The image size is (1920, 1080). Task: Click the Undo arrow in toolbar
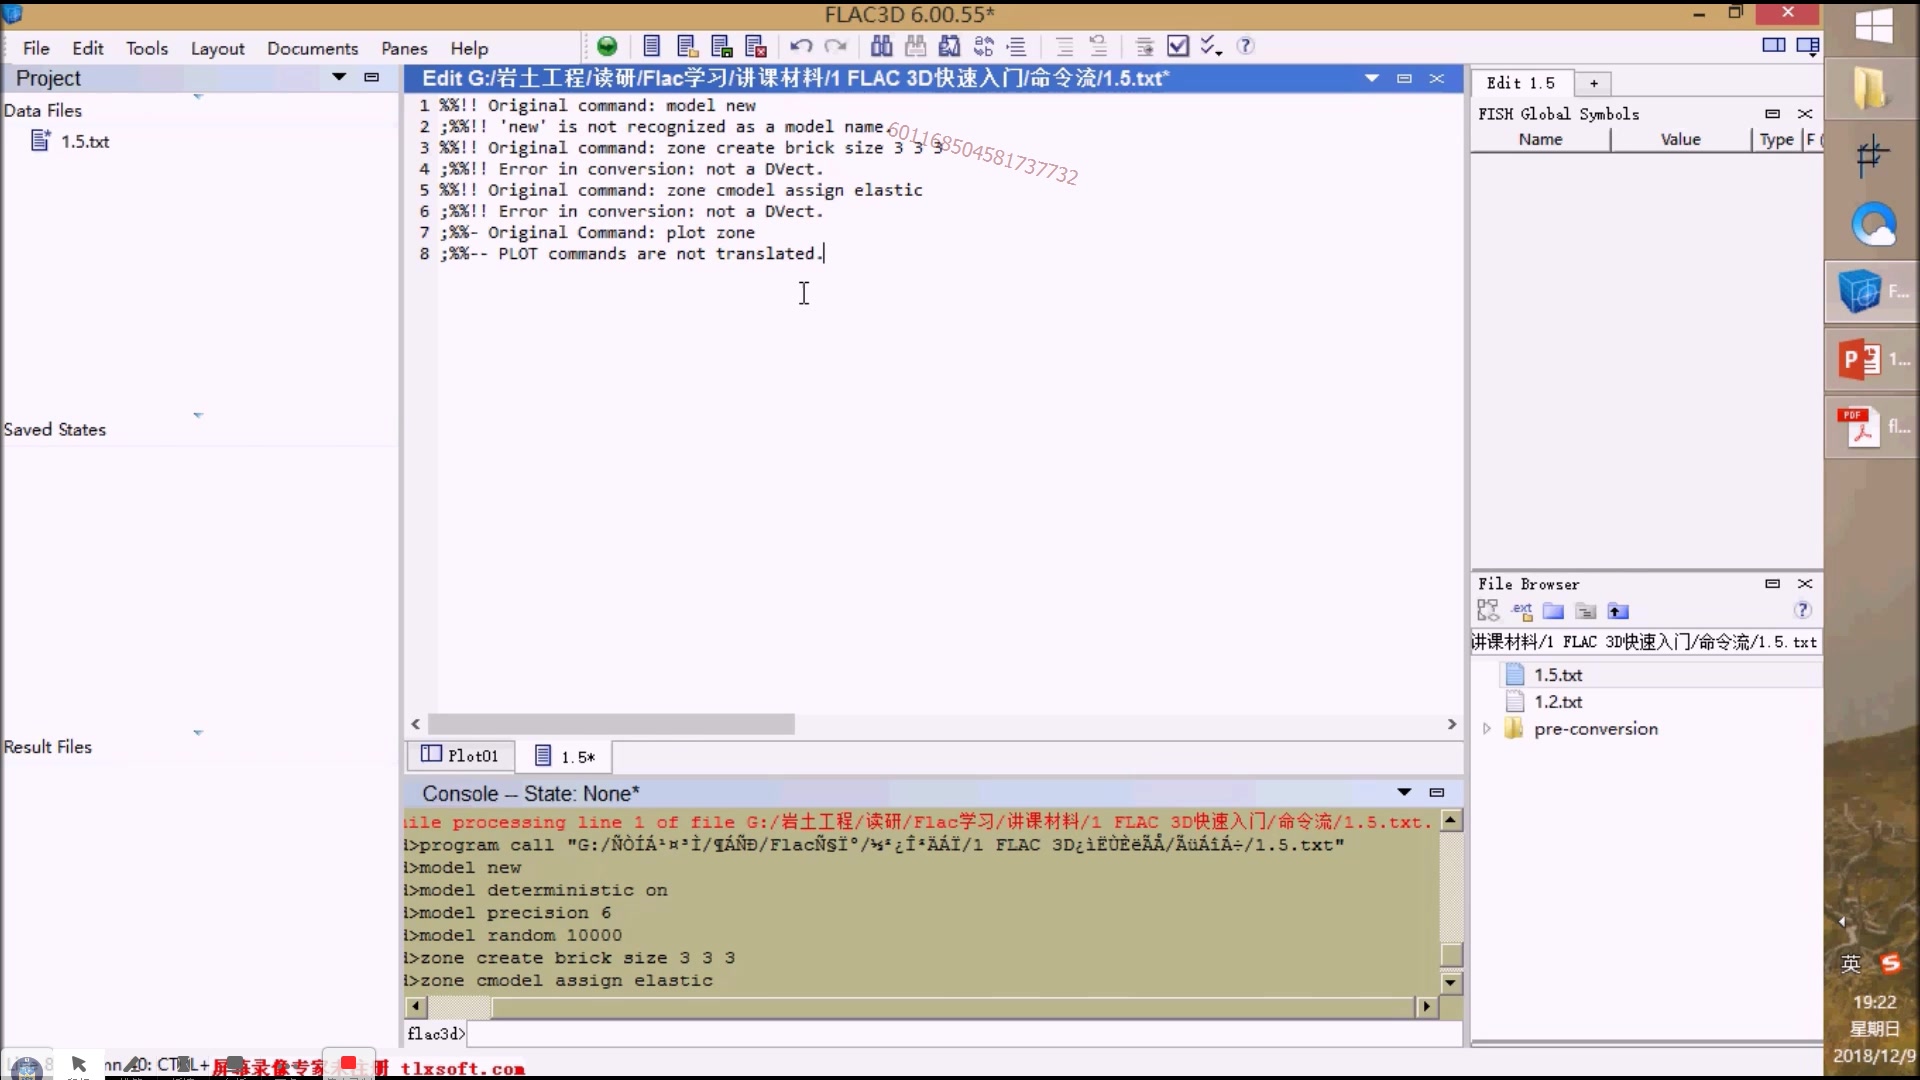pyautogui.click(x=800, y=46)
